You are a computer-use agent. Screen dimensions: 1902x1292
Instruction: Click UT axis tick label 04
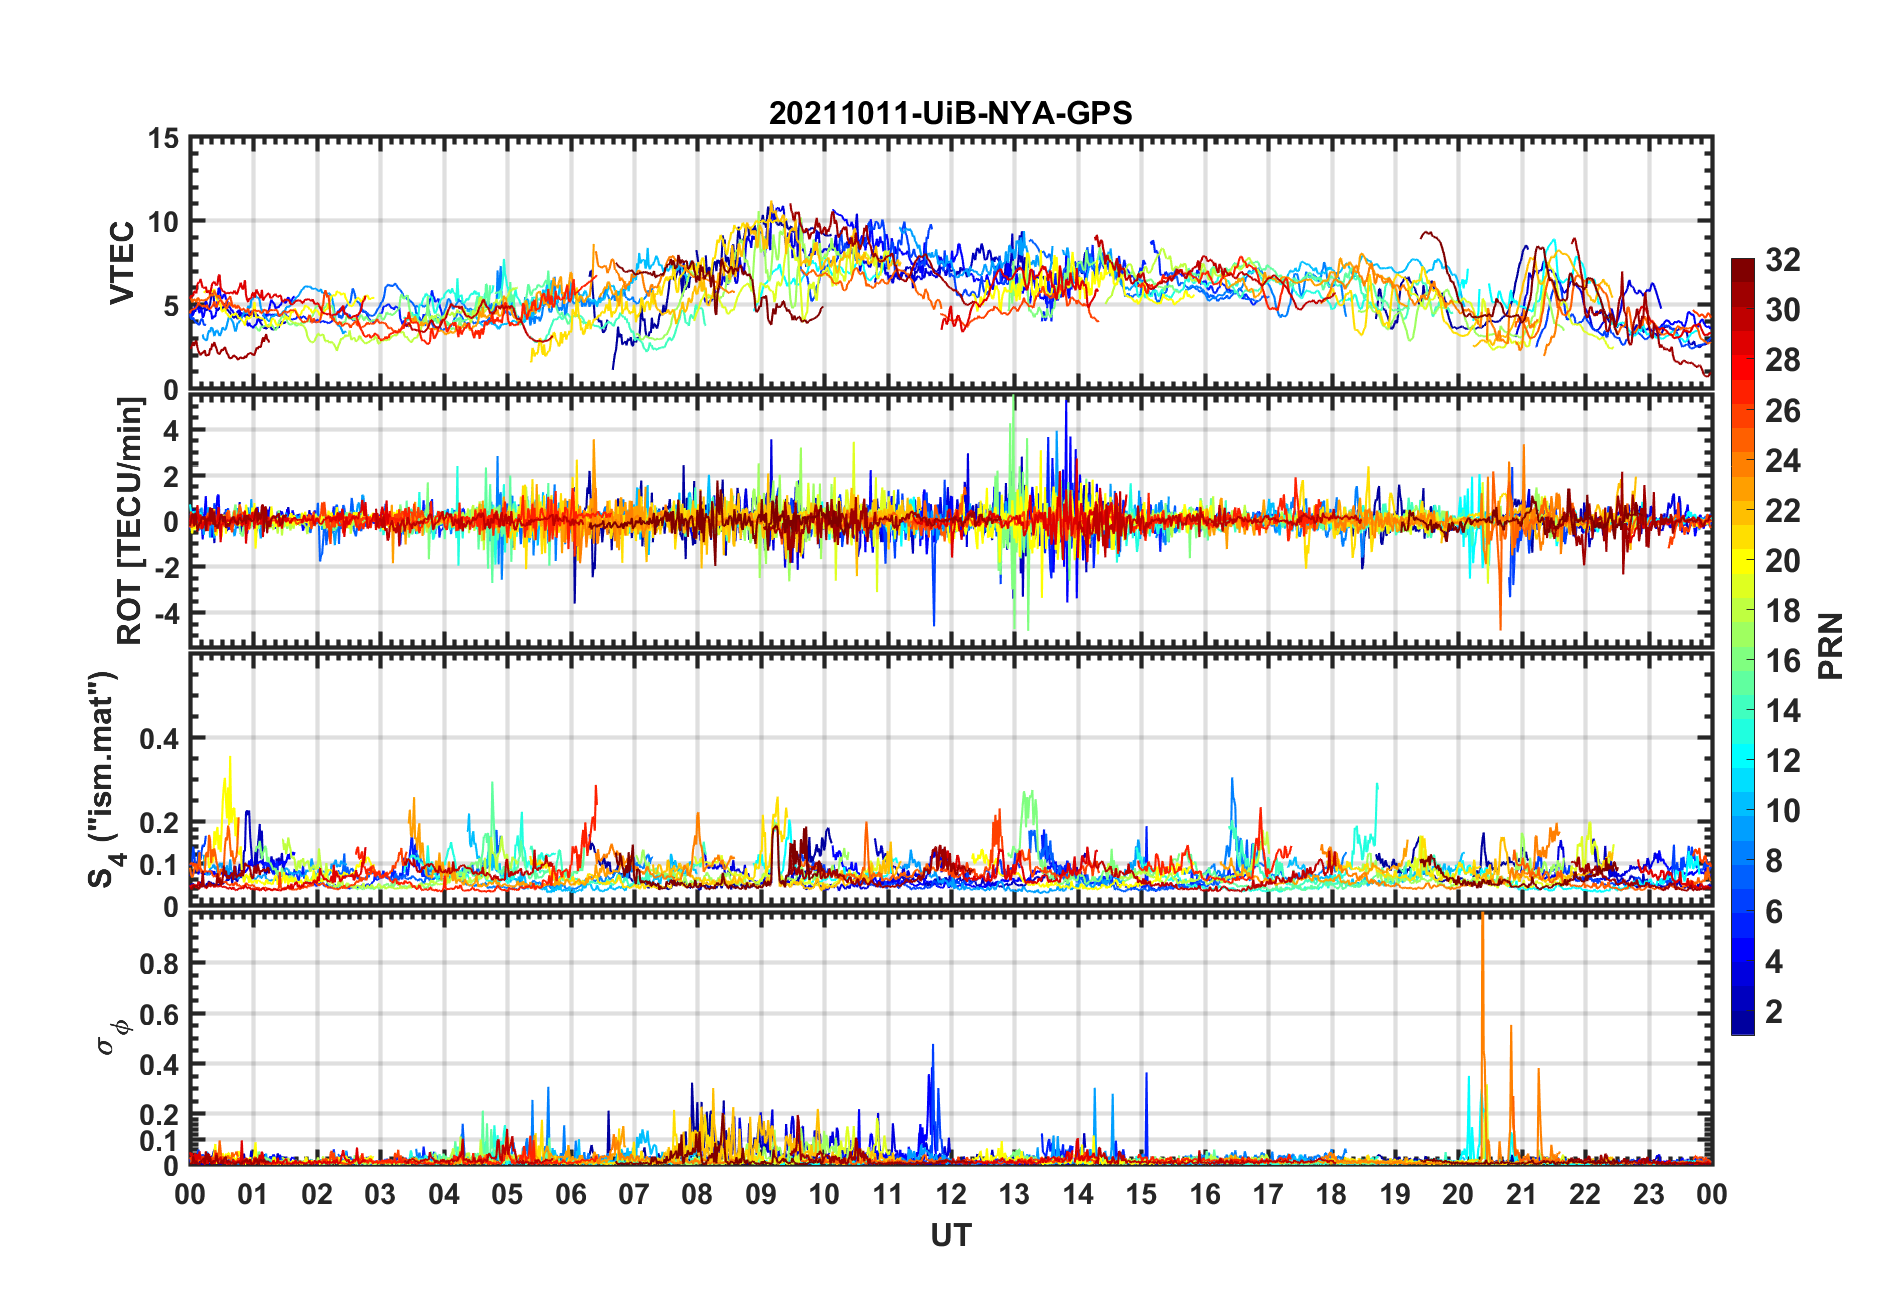pos(444,1194)
